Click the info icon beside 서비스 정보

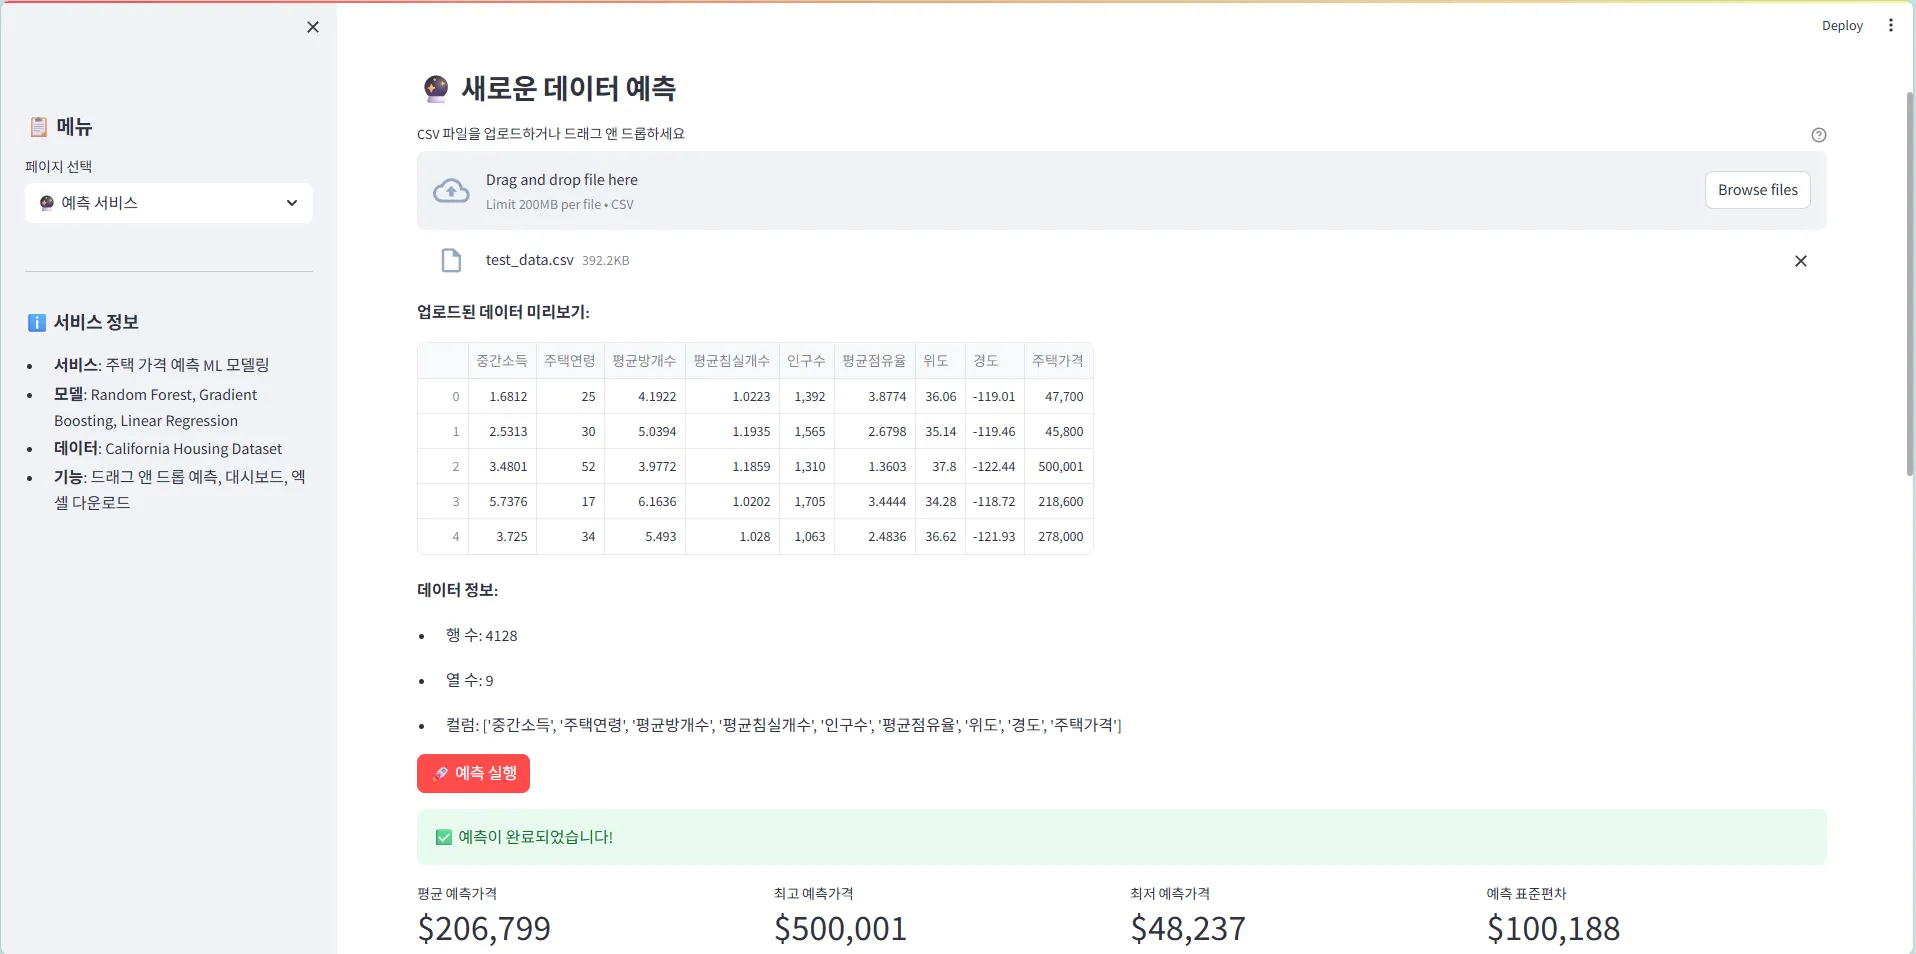(36, 322)
